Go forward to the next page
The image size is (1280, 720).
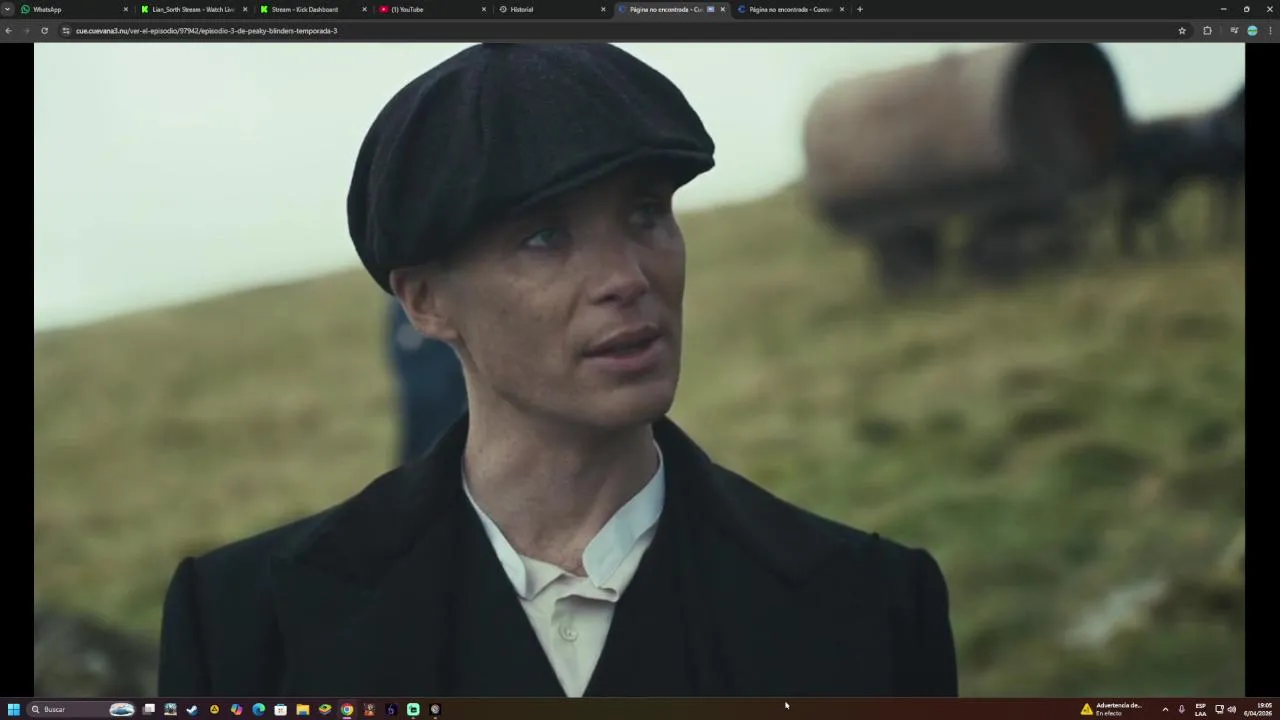[x=26, y=31]
